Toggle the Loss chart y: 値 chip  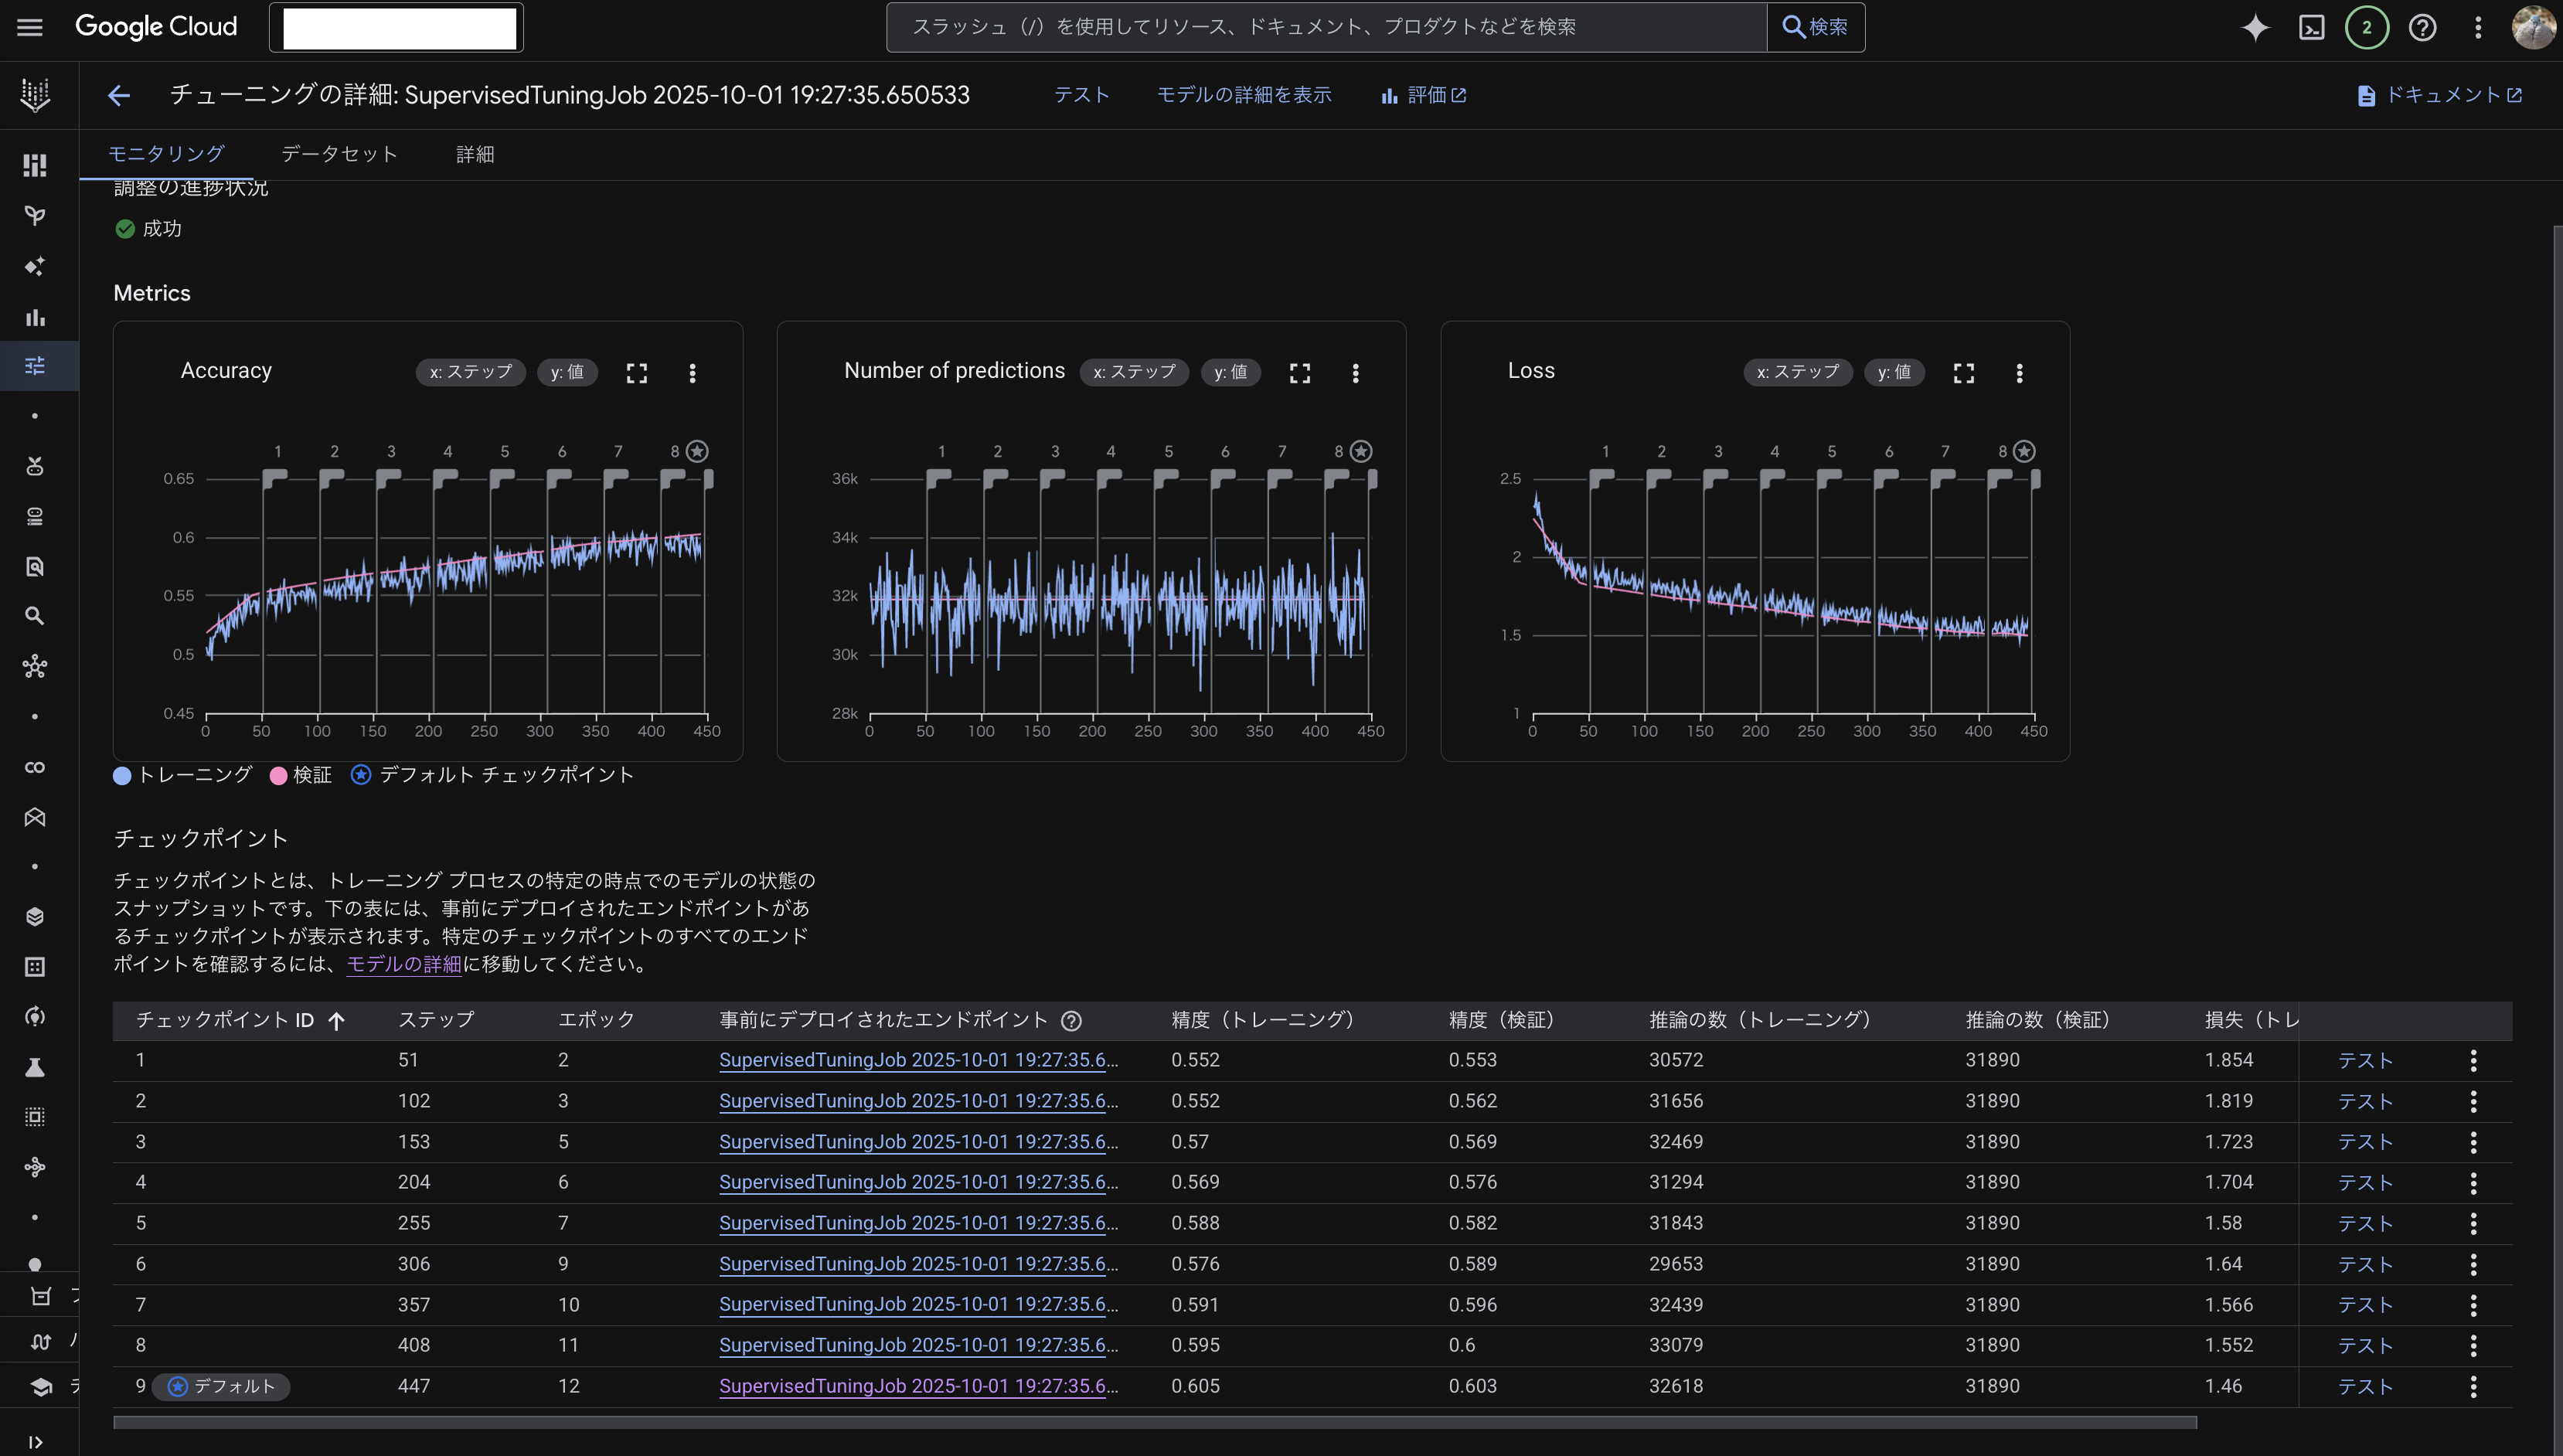click(1894, 372)
